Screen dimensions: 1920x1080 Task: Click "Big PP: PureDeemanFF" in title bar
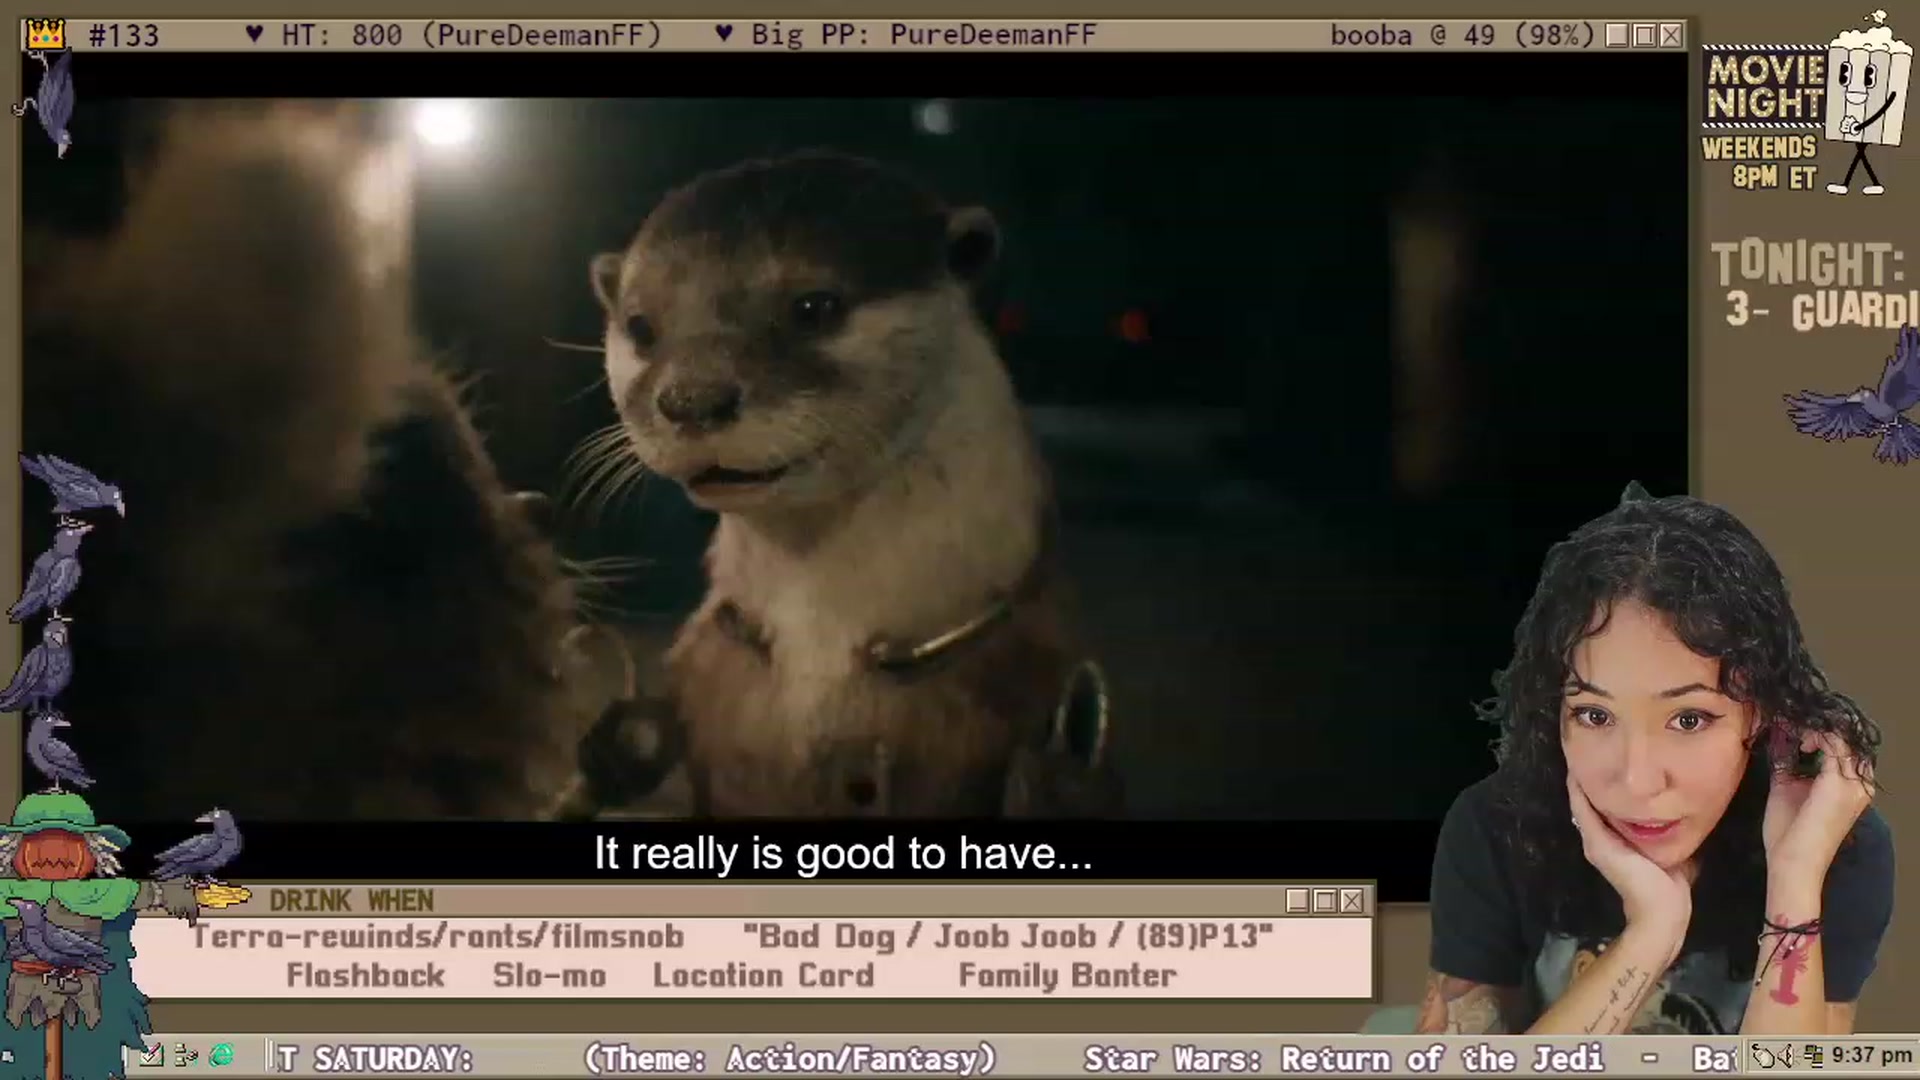(x=924, y=35)
